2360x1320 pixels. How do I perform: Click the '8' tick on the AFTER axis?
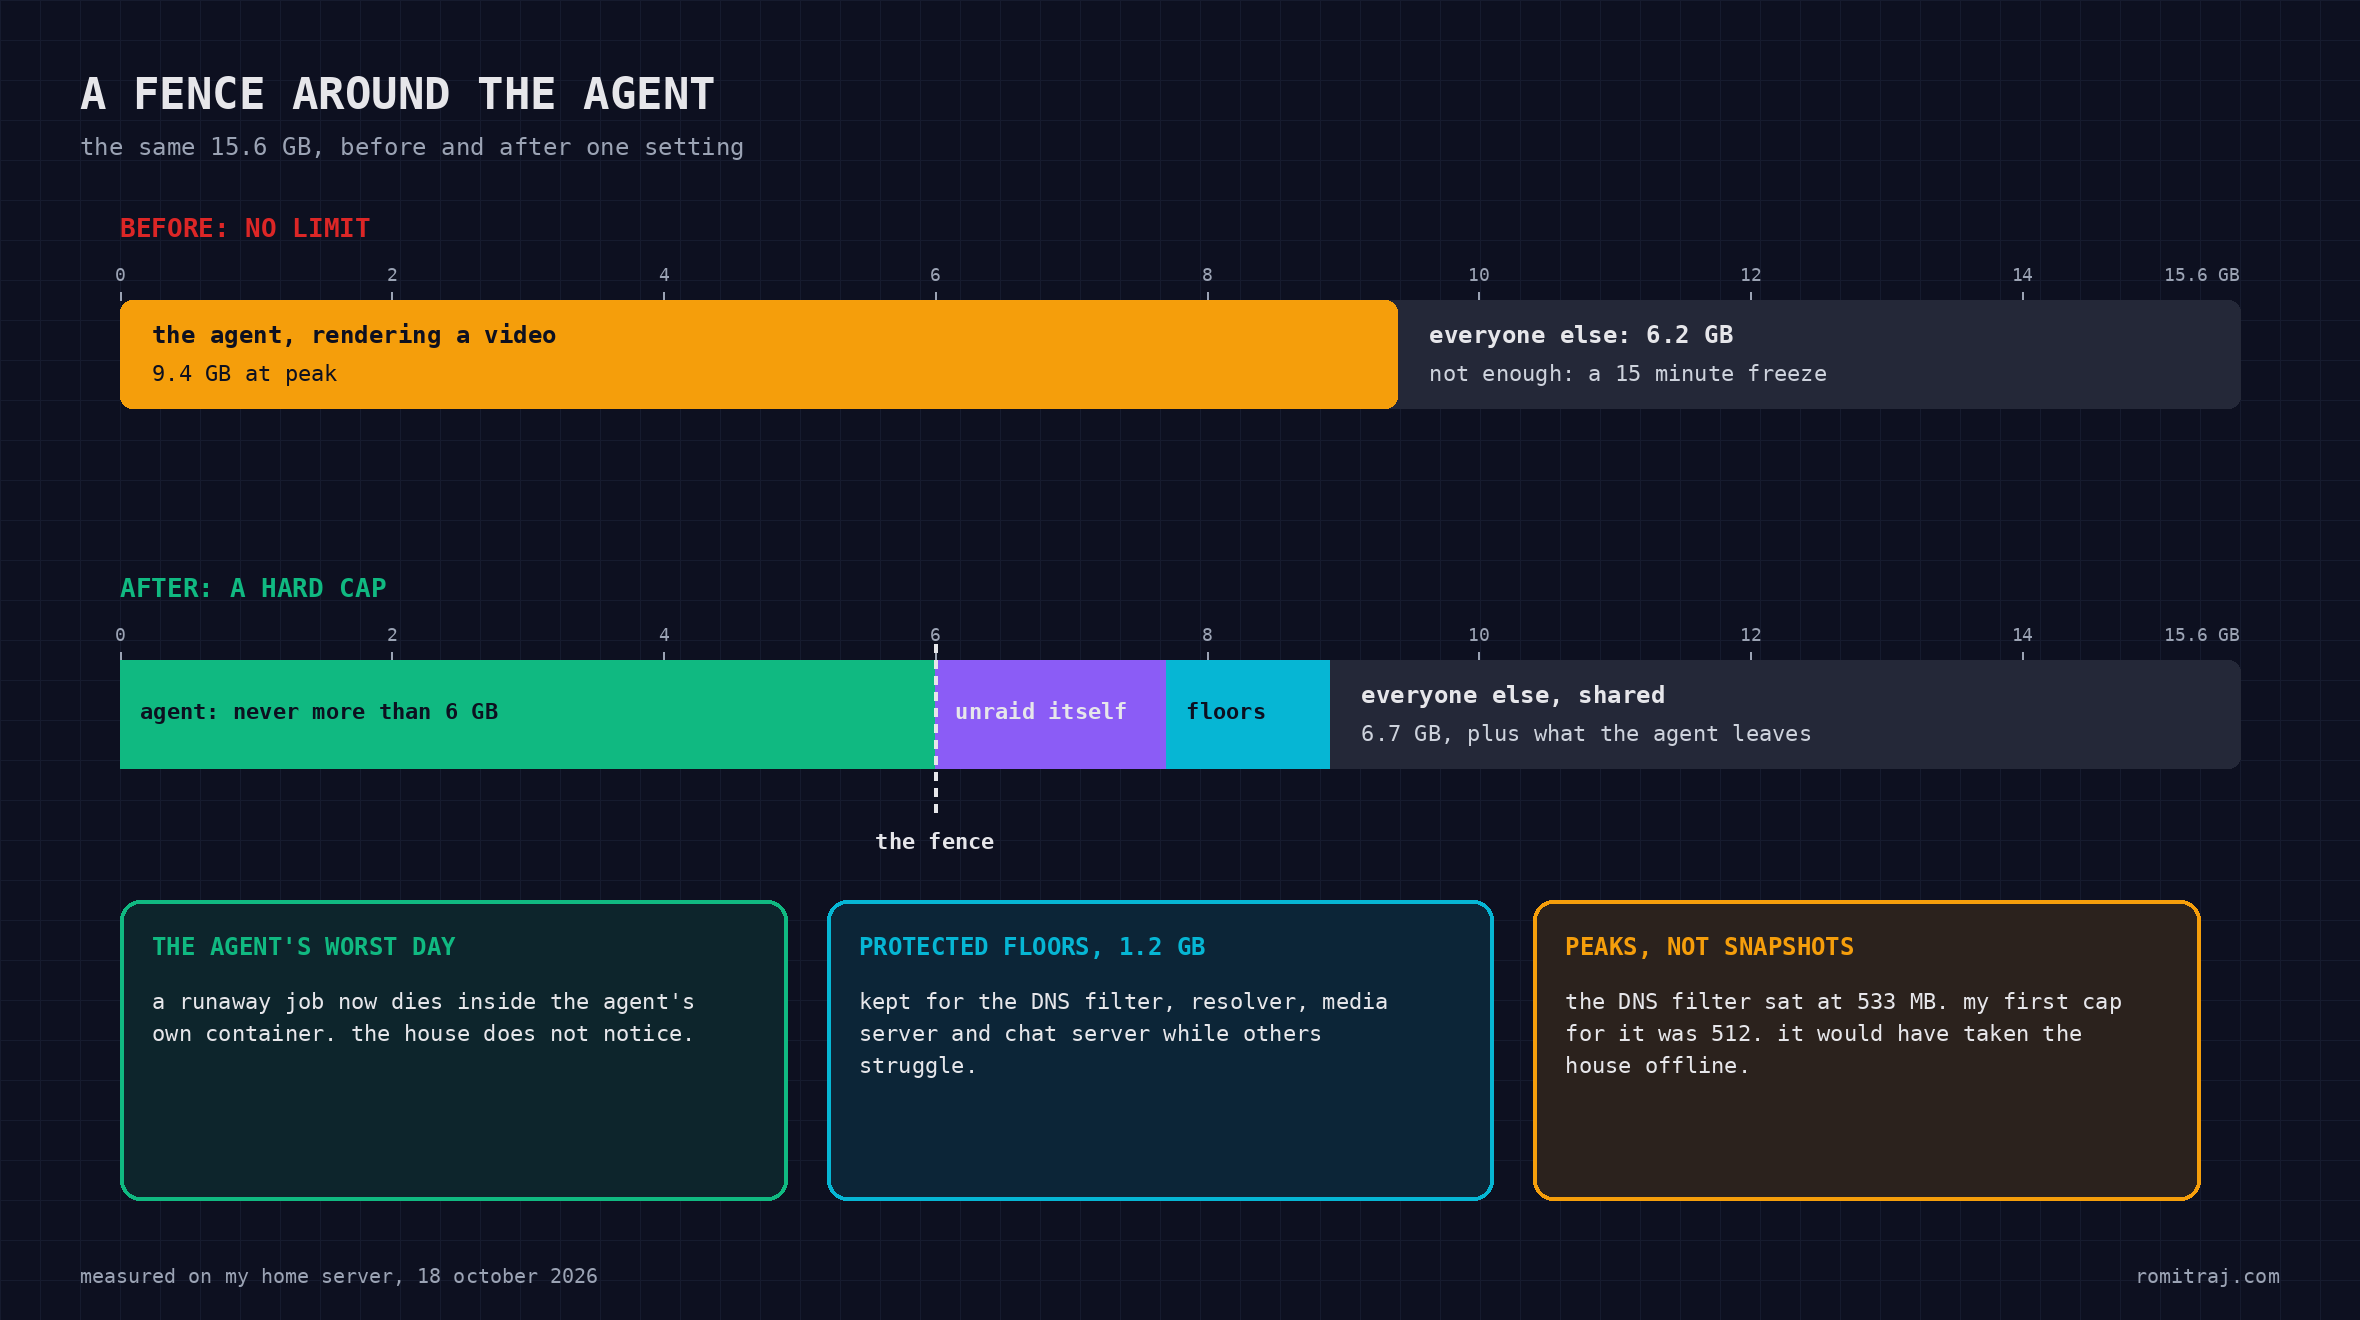[x=1207, y=635]
